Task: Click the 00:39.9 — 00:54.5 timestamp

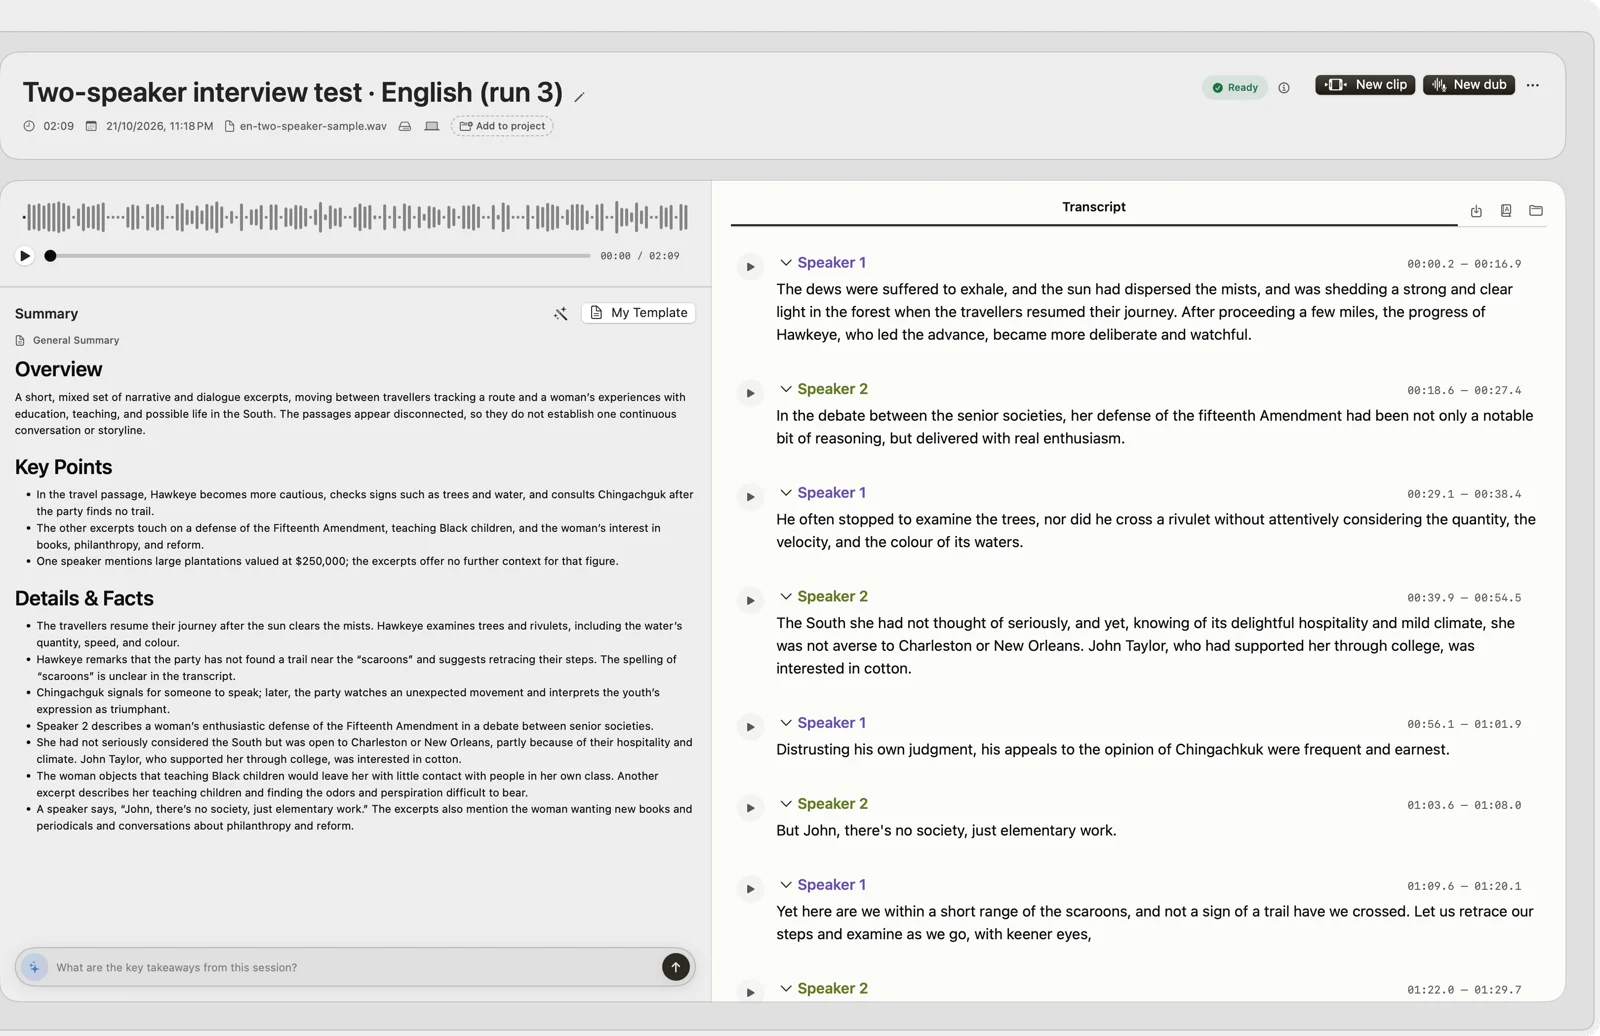Action: 1464,598
